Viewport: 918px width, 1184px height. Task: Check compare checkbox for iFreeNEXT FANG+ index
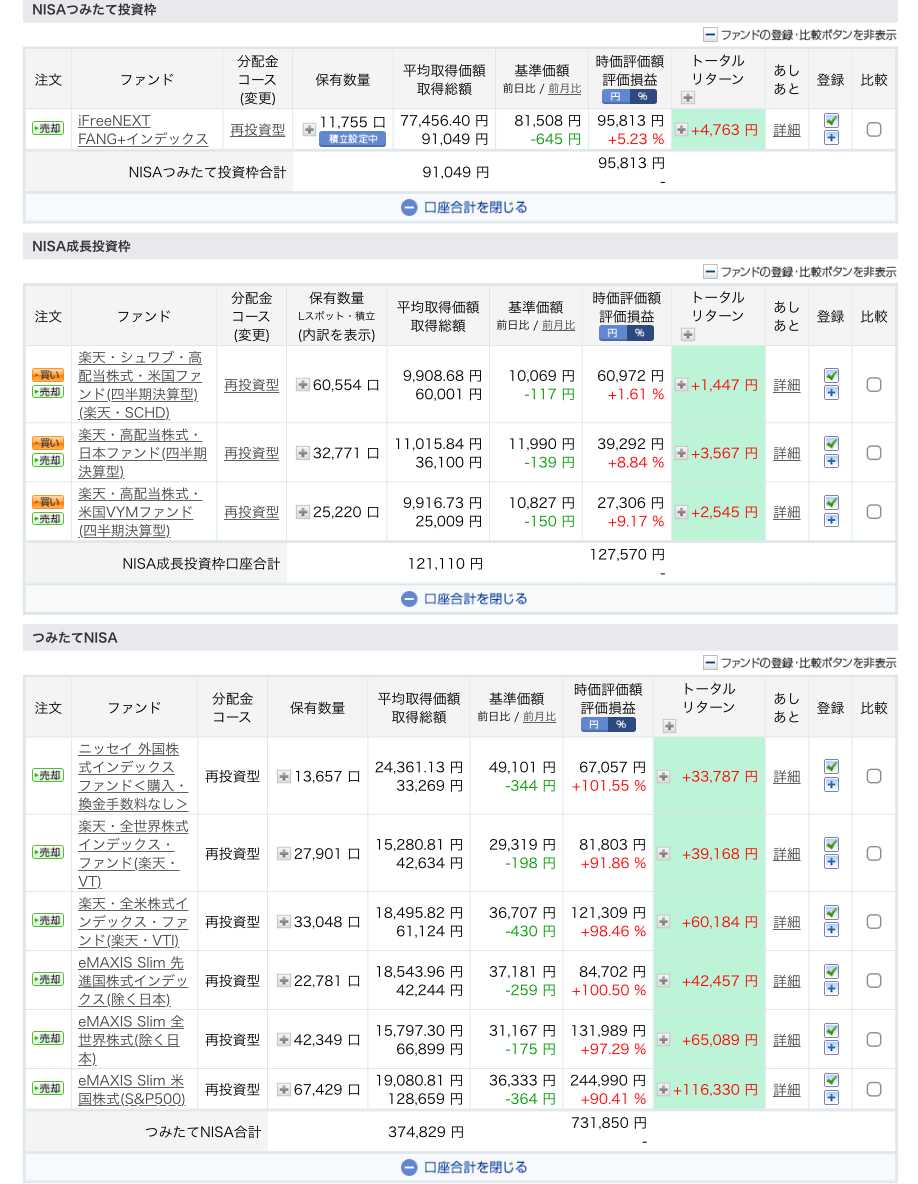tap(873, 129)
